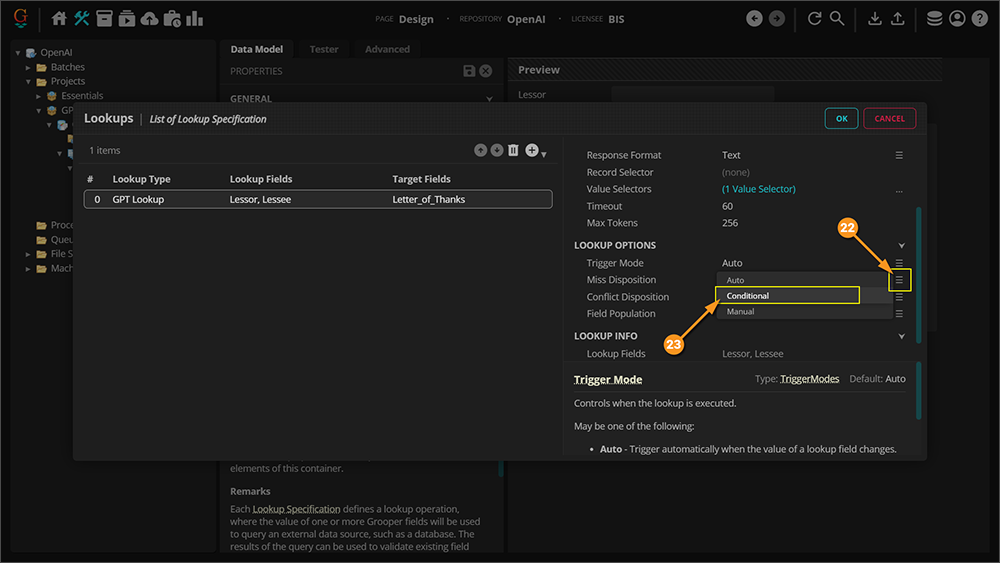This screenshot has width=1000, height=563.
Task: Collapse the LOOKUP INFO section
Action: 901,336
